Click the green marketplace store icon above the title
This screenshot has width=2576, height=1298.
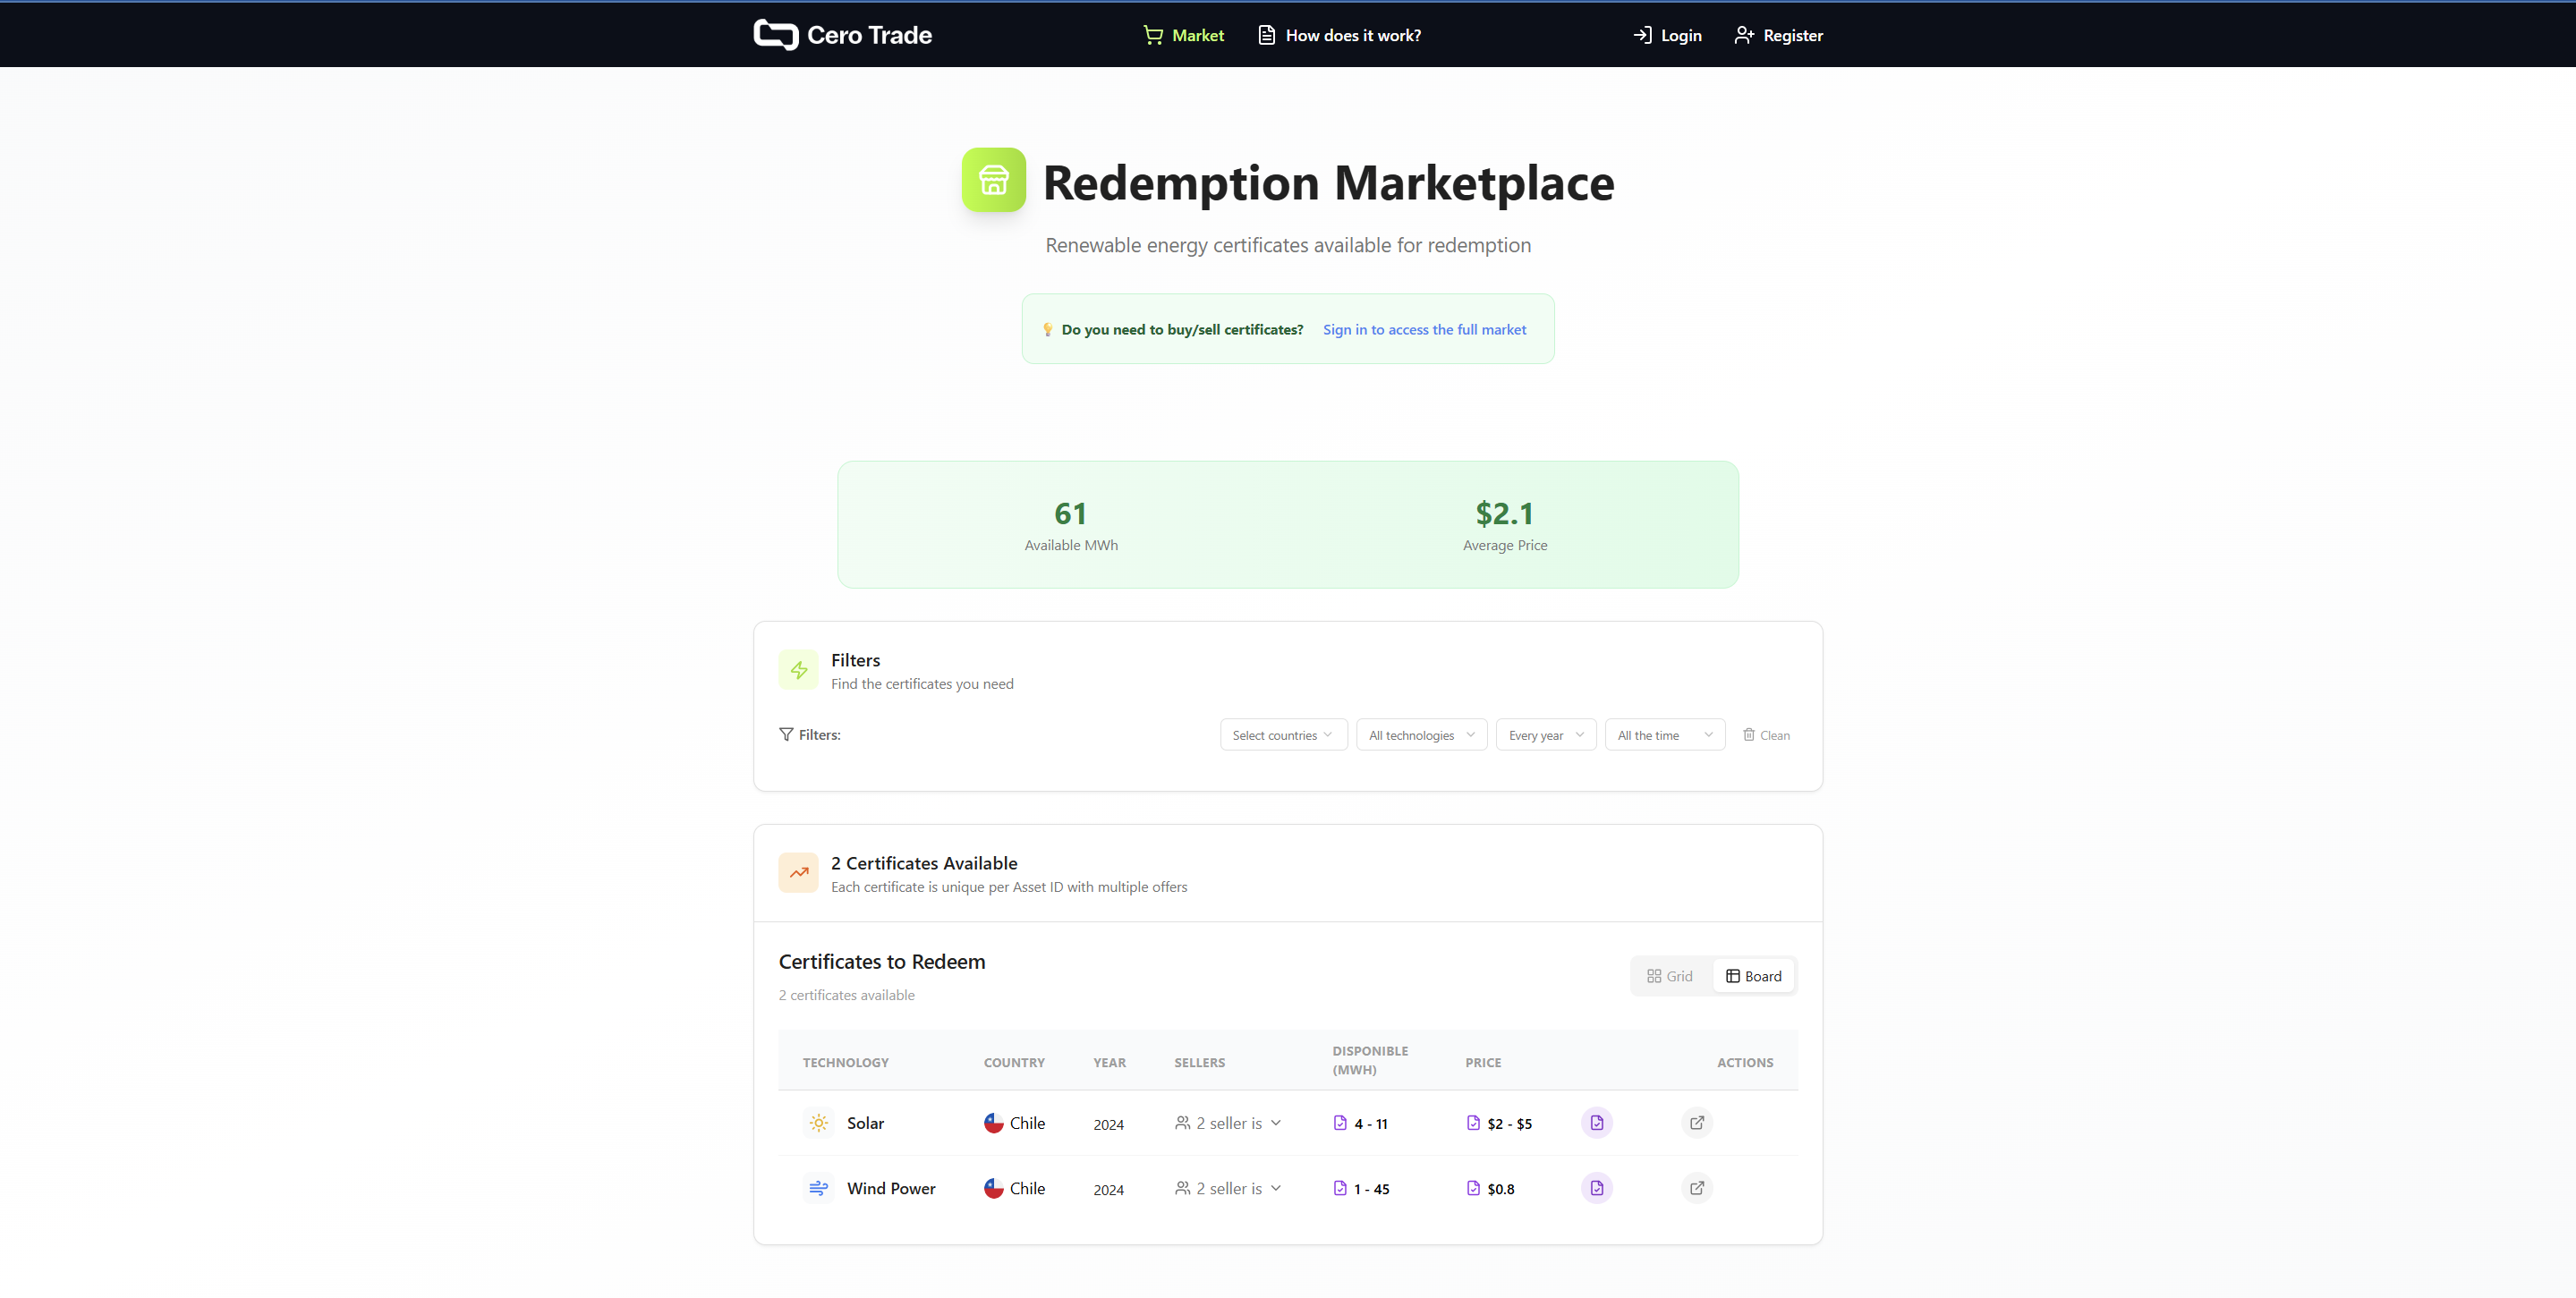[993, 180]
